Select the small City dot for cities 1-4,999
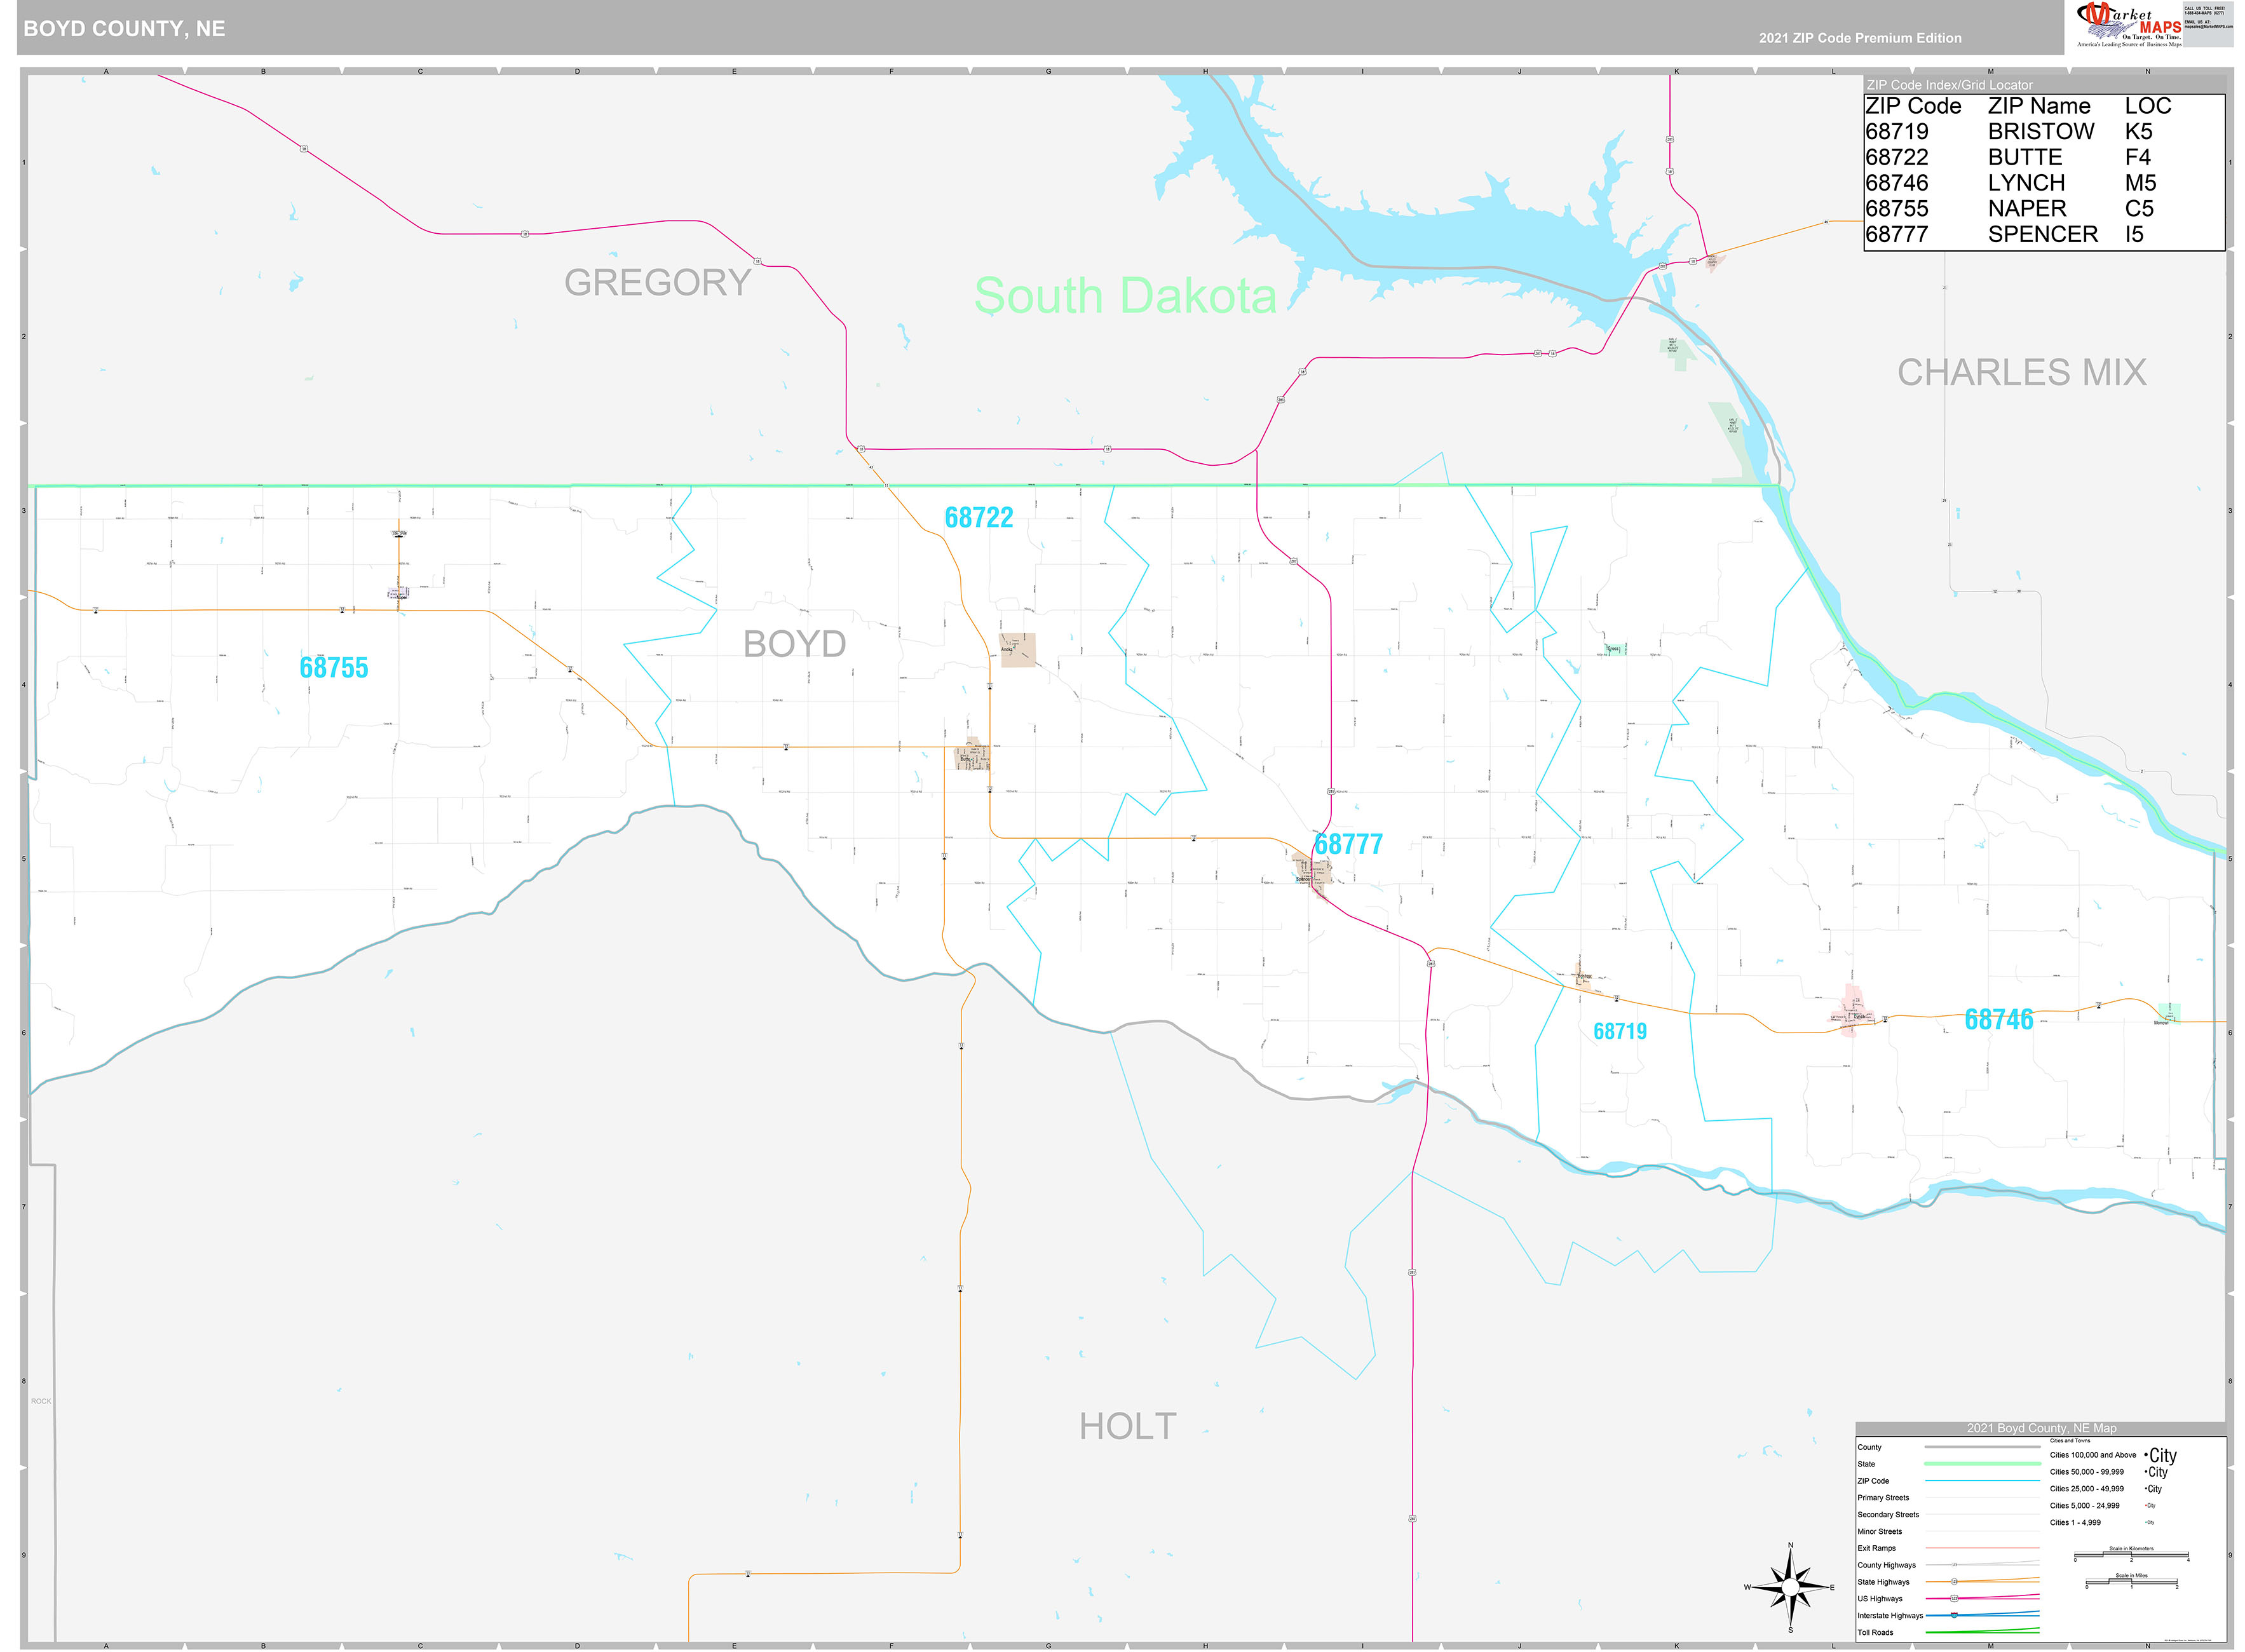 coord(2146,1522)
